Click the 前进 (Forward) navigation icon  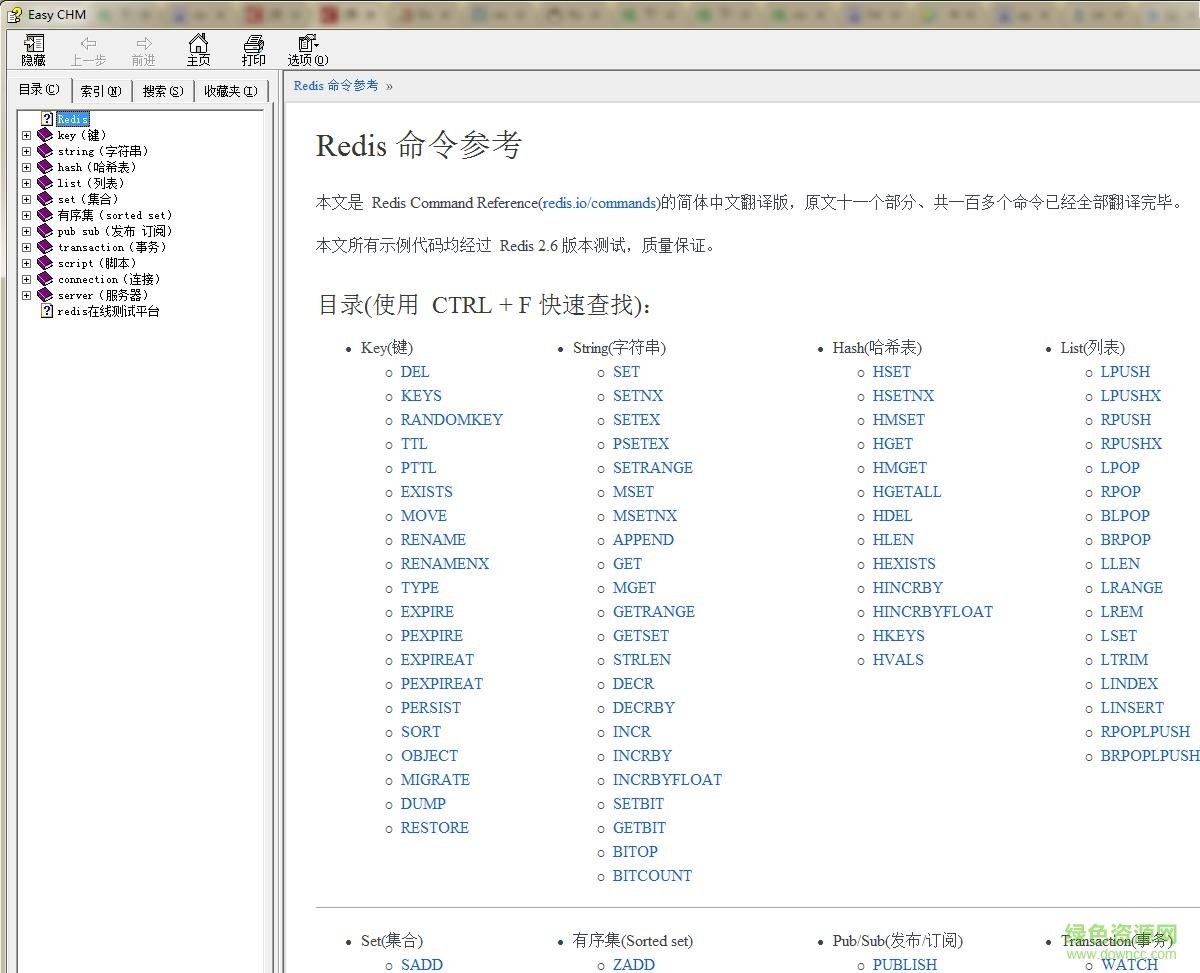coord(143,48)
